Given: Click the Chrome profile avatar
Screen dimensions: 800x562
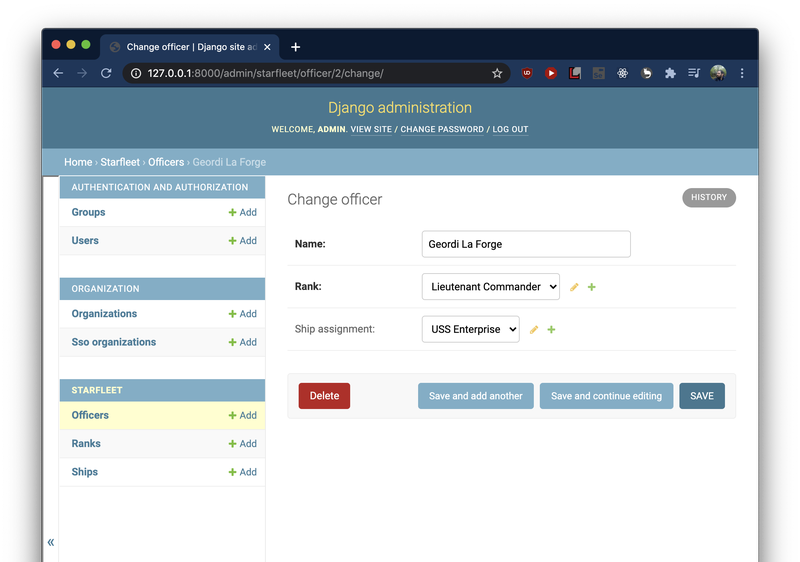Looking at the screenshot, I should tap(718, 73).
